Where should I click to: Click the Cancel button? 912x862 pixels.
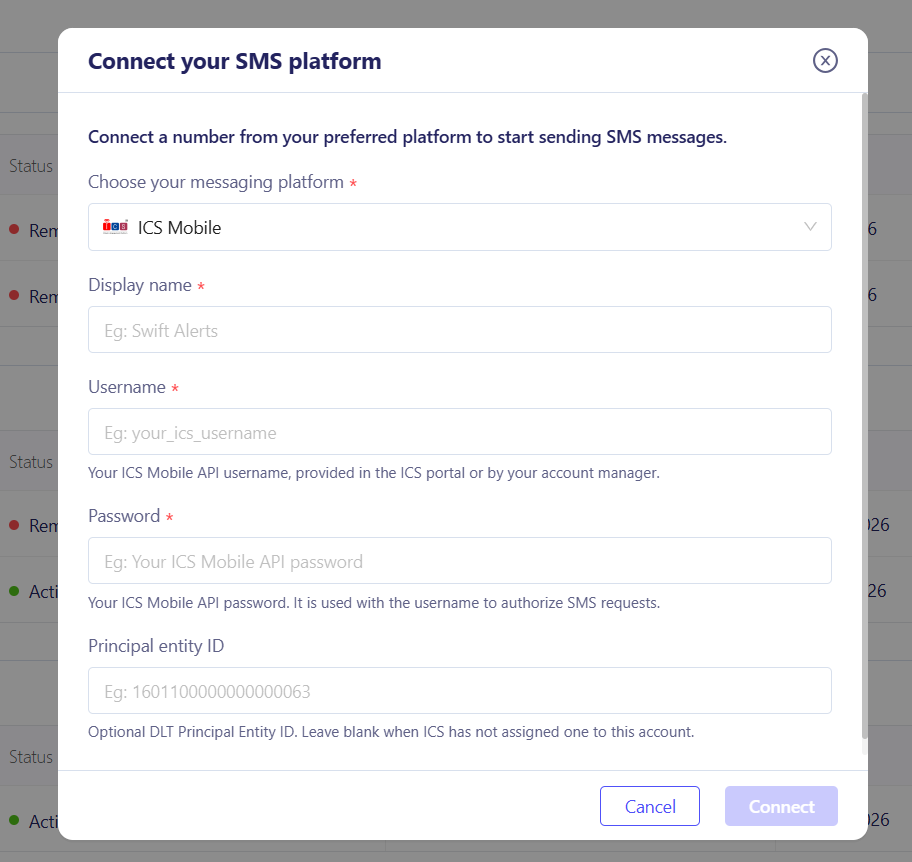click(650, 806)
